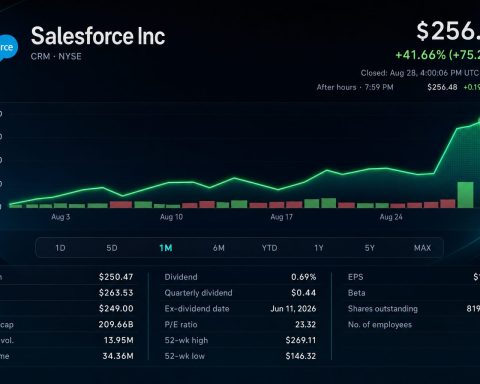Screen dimensions: 480x384
Task: Click the Closed: Aug 28 timestamp
Action: 420,73
